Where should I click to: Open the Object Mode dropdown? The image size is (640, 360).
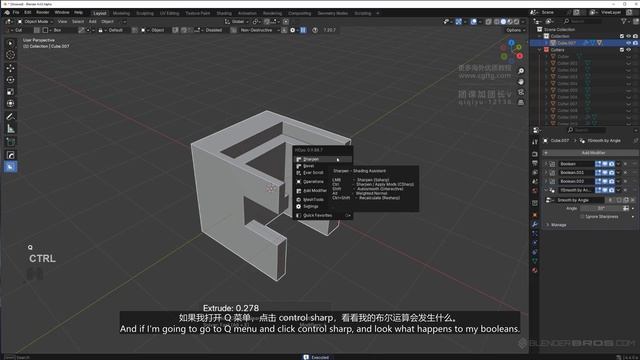point(36,22)
